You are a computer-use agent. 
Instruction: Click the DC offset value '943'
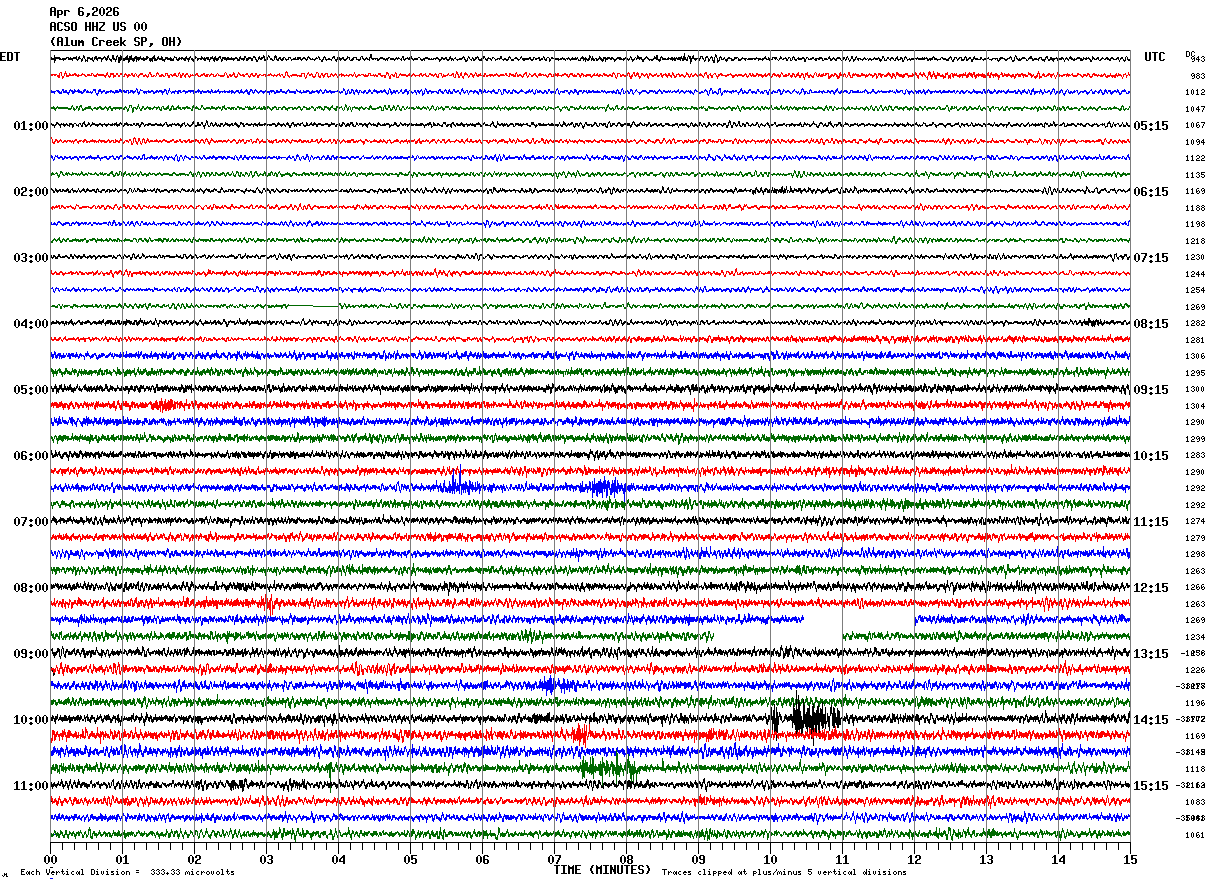pyautogui.click(x=1198, y=60)
